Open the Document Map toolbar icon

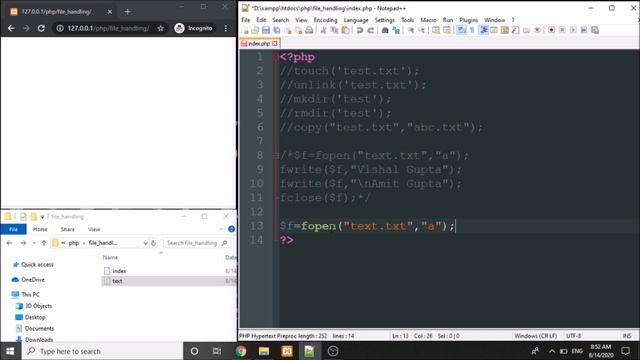point(504,30)
